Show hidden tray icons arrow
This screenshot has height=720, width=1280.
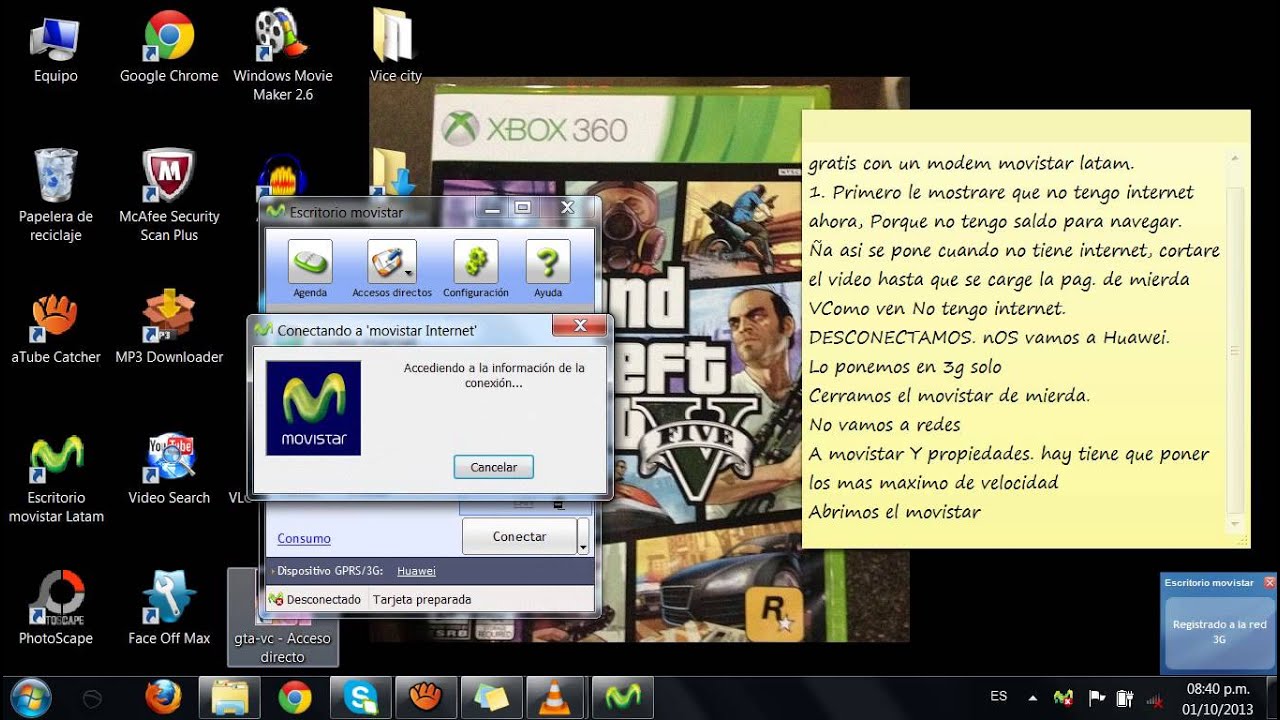tap(1033, 698)
